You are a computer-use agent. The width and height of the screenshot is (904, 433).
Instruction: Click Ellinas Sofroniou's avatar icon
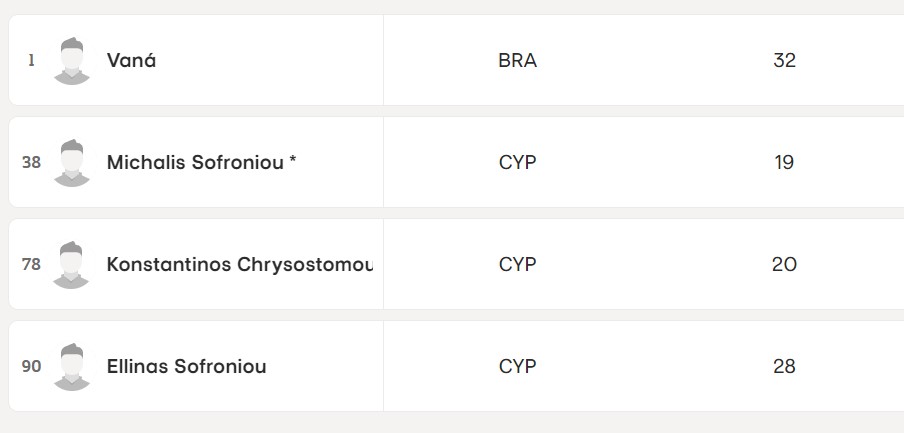[71, 367]
